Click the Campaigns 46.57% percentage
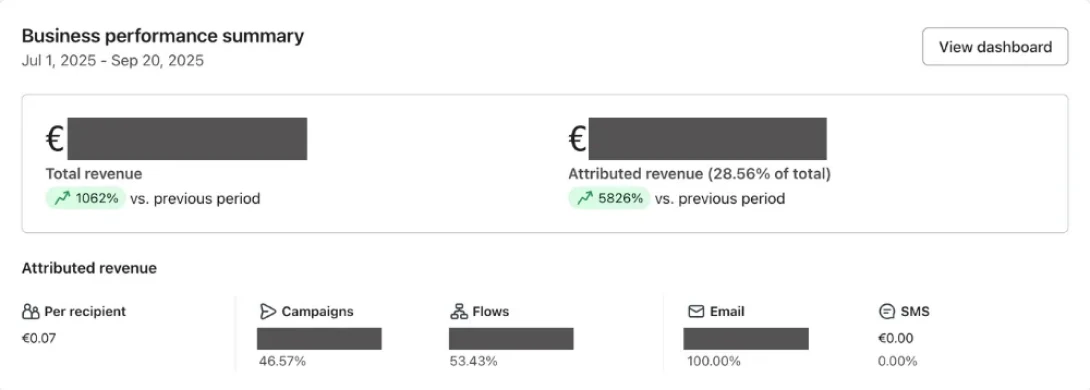The height and width of the screenshot is (390, 1090). (282, 361)
